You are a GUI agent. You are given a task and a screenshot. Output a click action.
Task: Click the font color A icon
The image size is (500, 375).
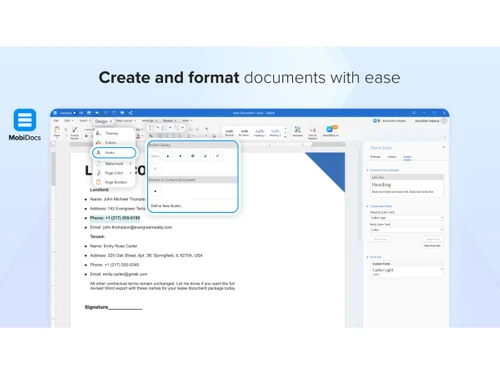click(x=138, y=136)
